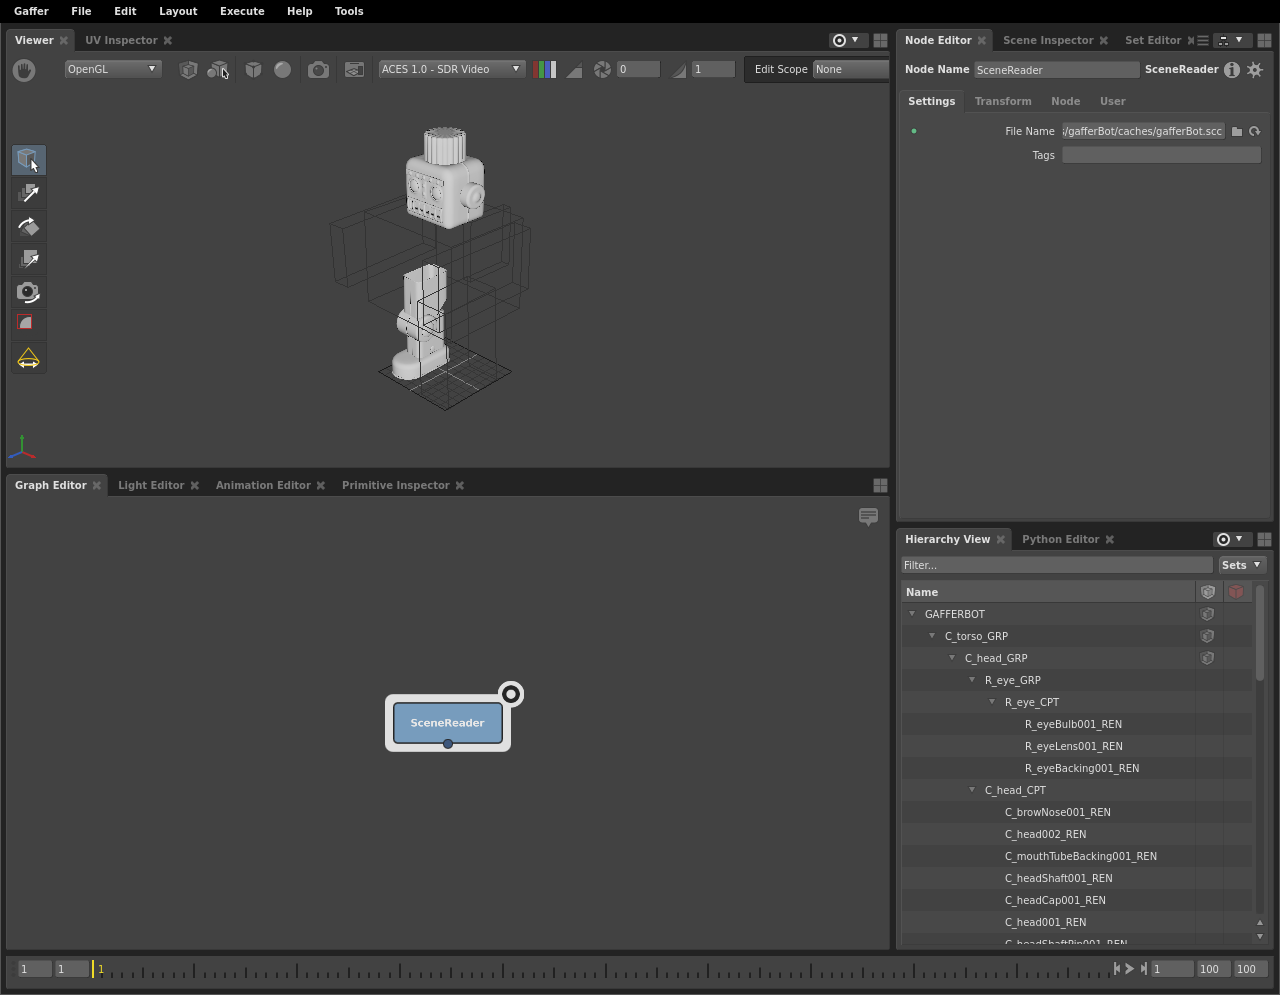1280x995 pixels.
Task: Select the Light Position tool in sidebar
Action: click(x=29, y=358)
